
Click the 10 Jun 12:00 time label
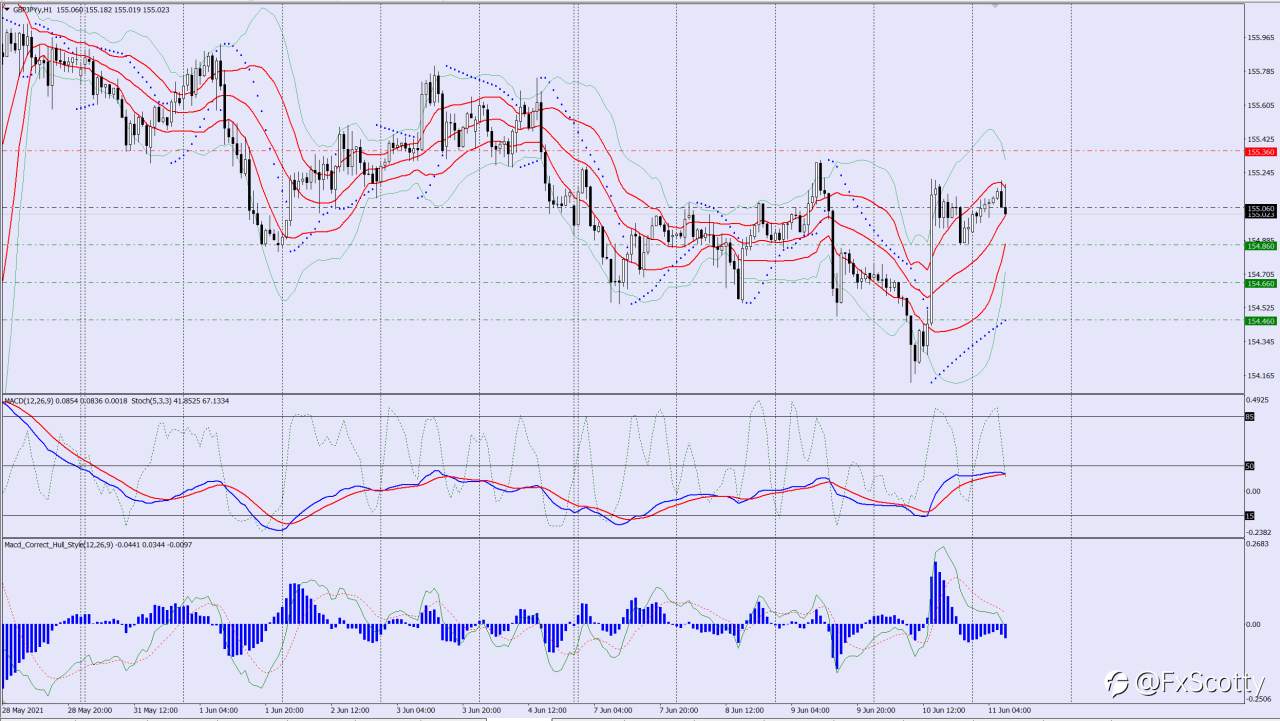click(x=943, y=710)
